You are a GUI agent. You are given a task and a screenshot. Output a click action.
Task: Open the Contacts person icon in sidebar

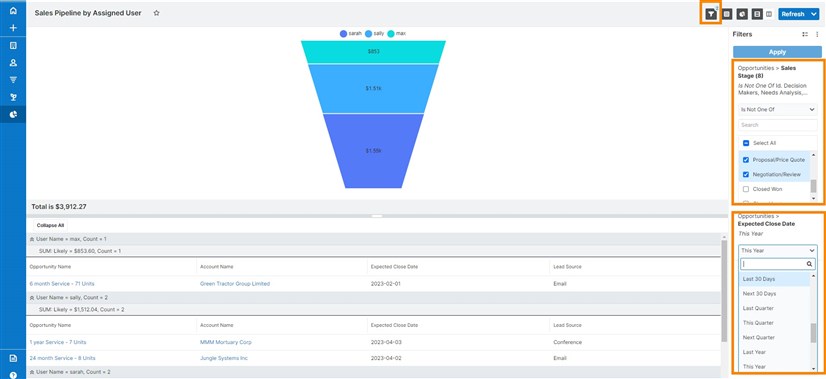[x=13, y=63]
